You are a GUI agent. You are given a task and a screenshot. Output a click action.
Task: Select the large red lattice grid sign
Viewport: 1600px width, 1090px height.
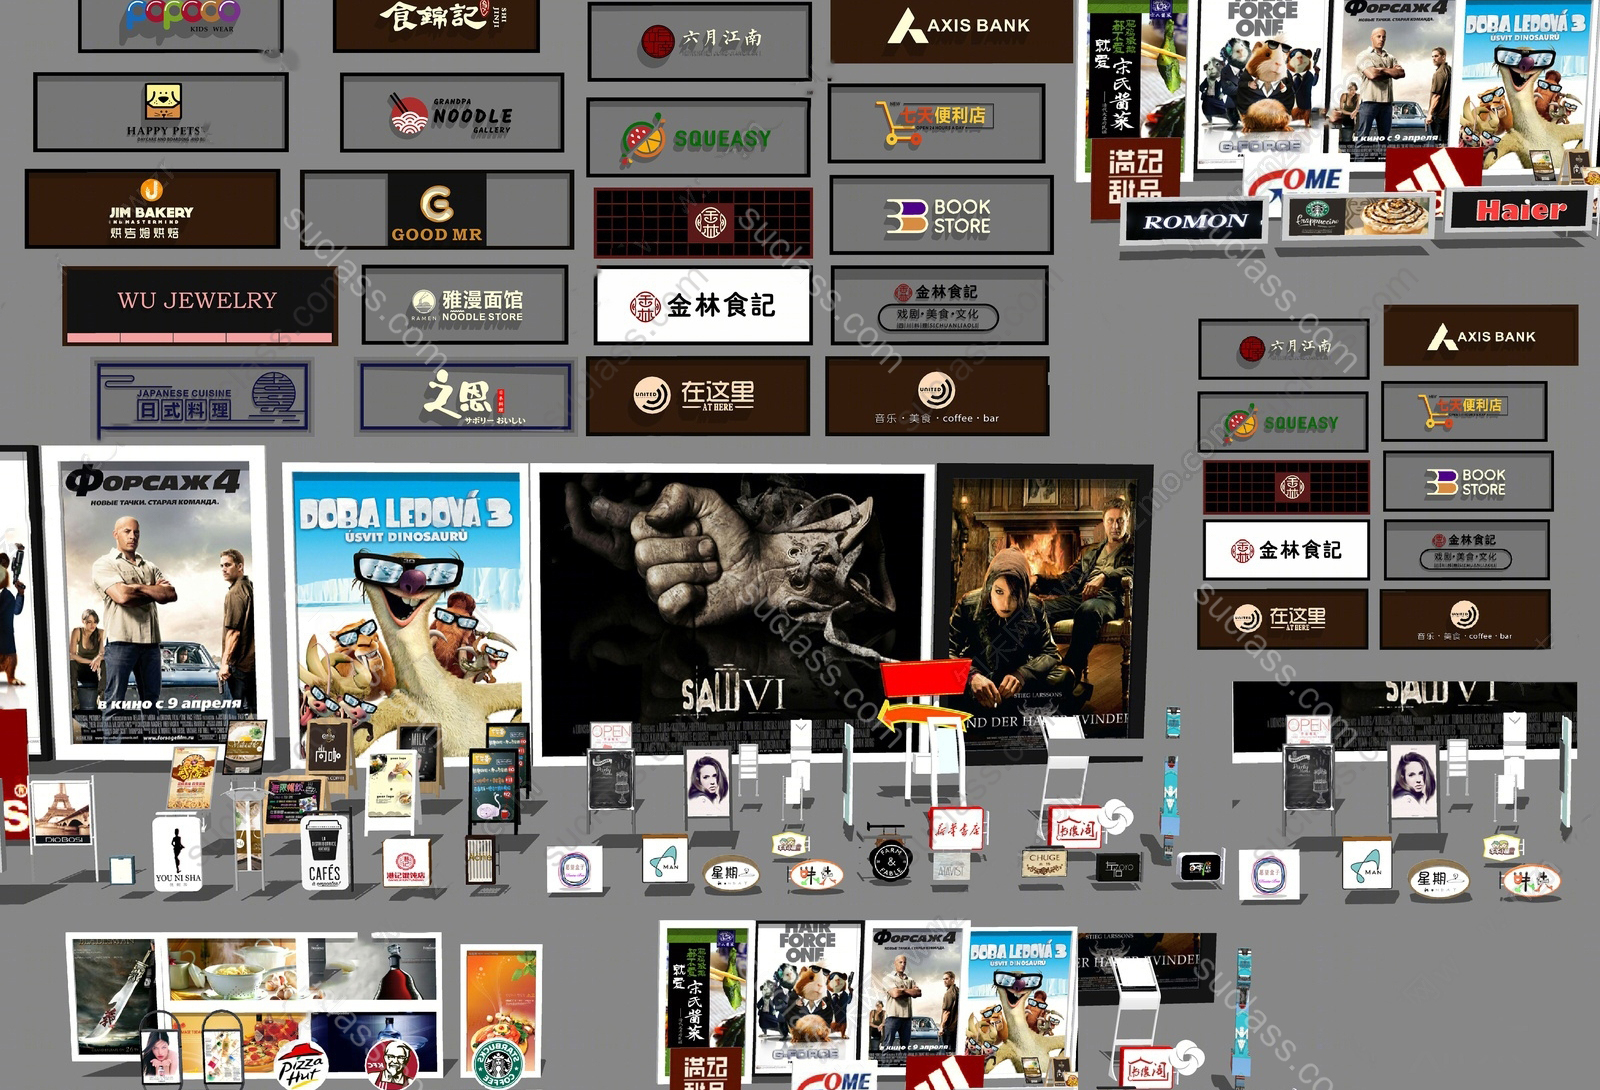[x=703, y=223]
